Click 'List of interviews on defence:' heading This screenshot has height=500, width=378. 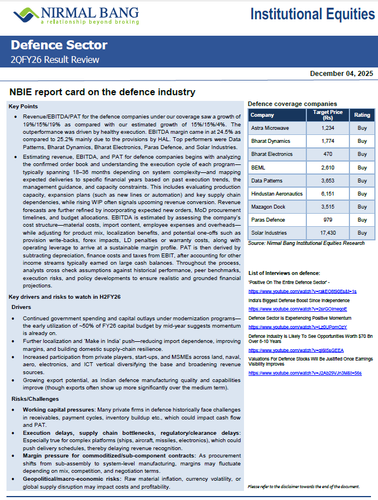[x=284, y=273]
